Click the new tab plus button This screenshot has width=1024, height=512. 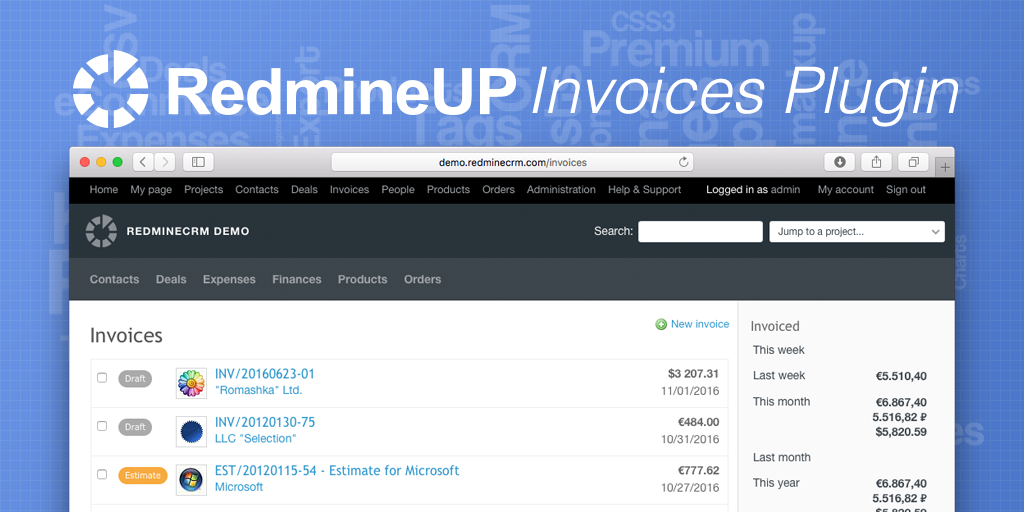point(945,167)
